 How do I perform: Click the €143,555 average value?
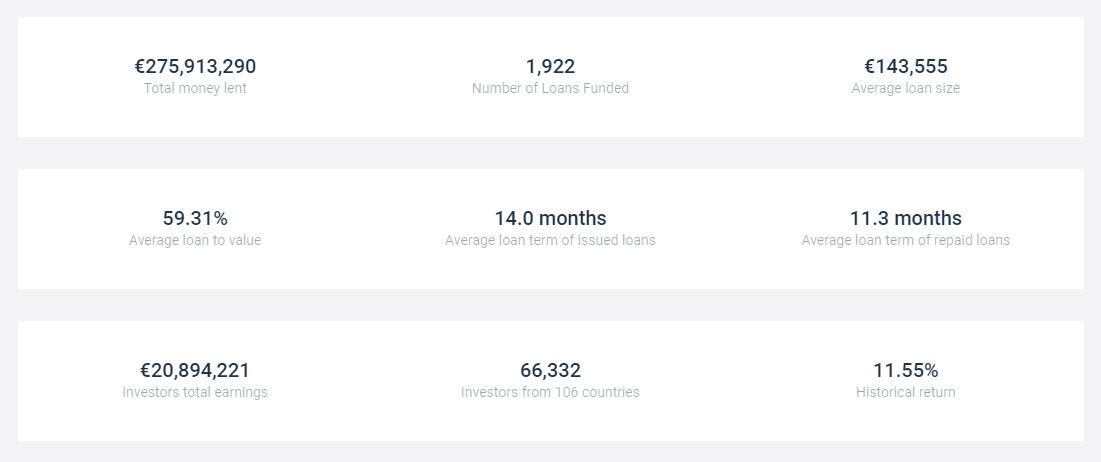[x=906, y=67]
